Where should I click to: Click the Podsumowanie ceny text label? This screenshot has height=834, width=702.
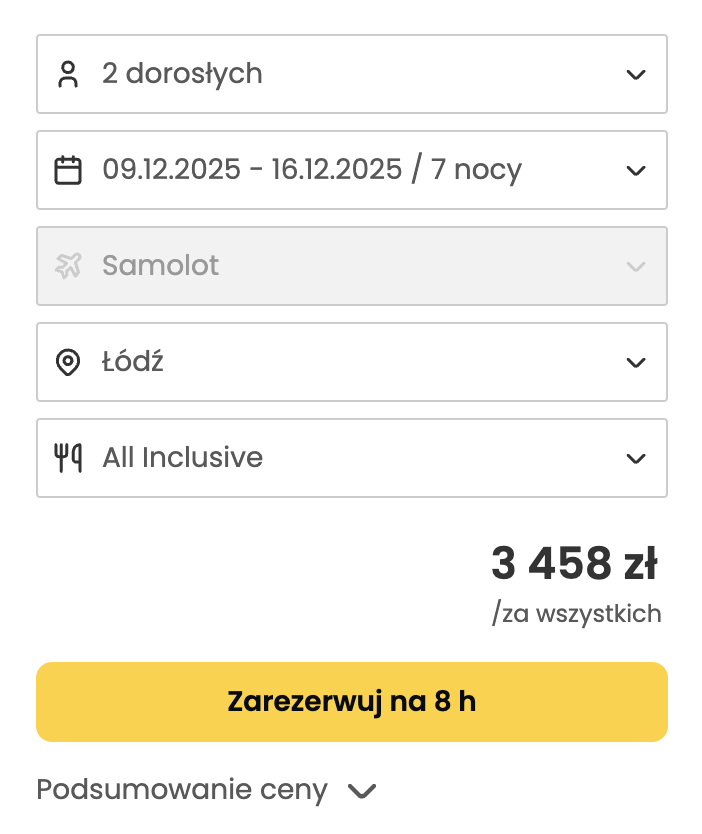pos(180,789)
